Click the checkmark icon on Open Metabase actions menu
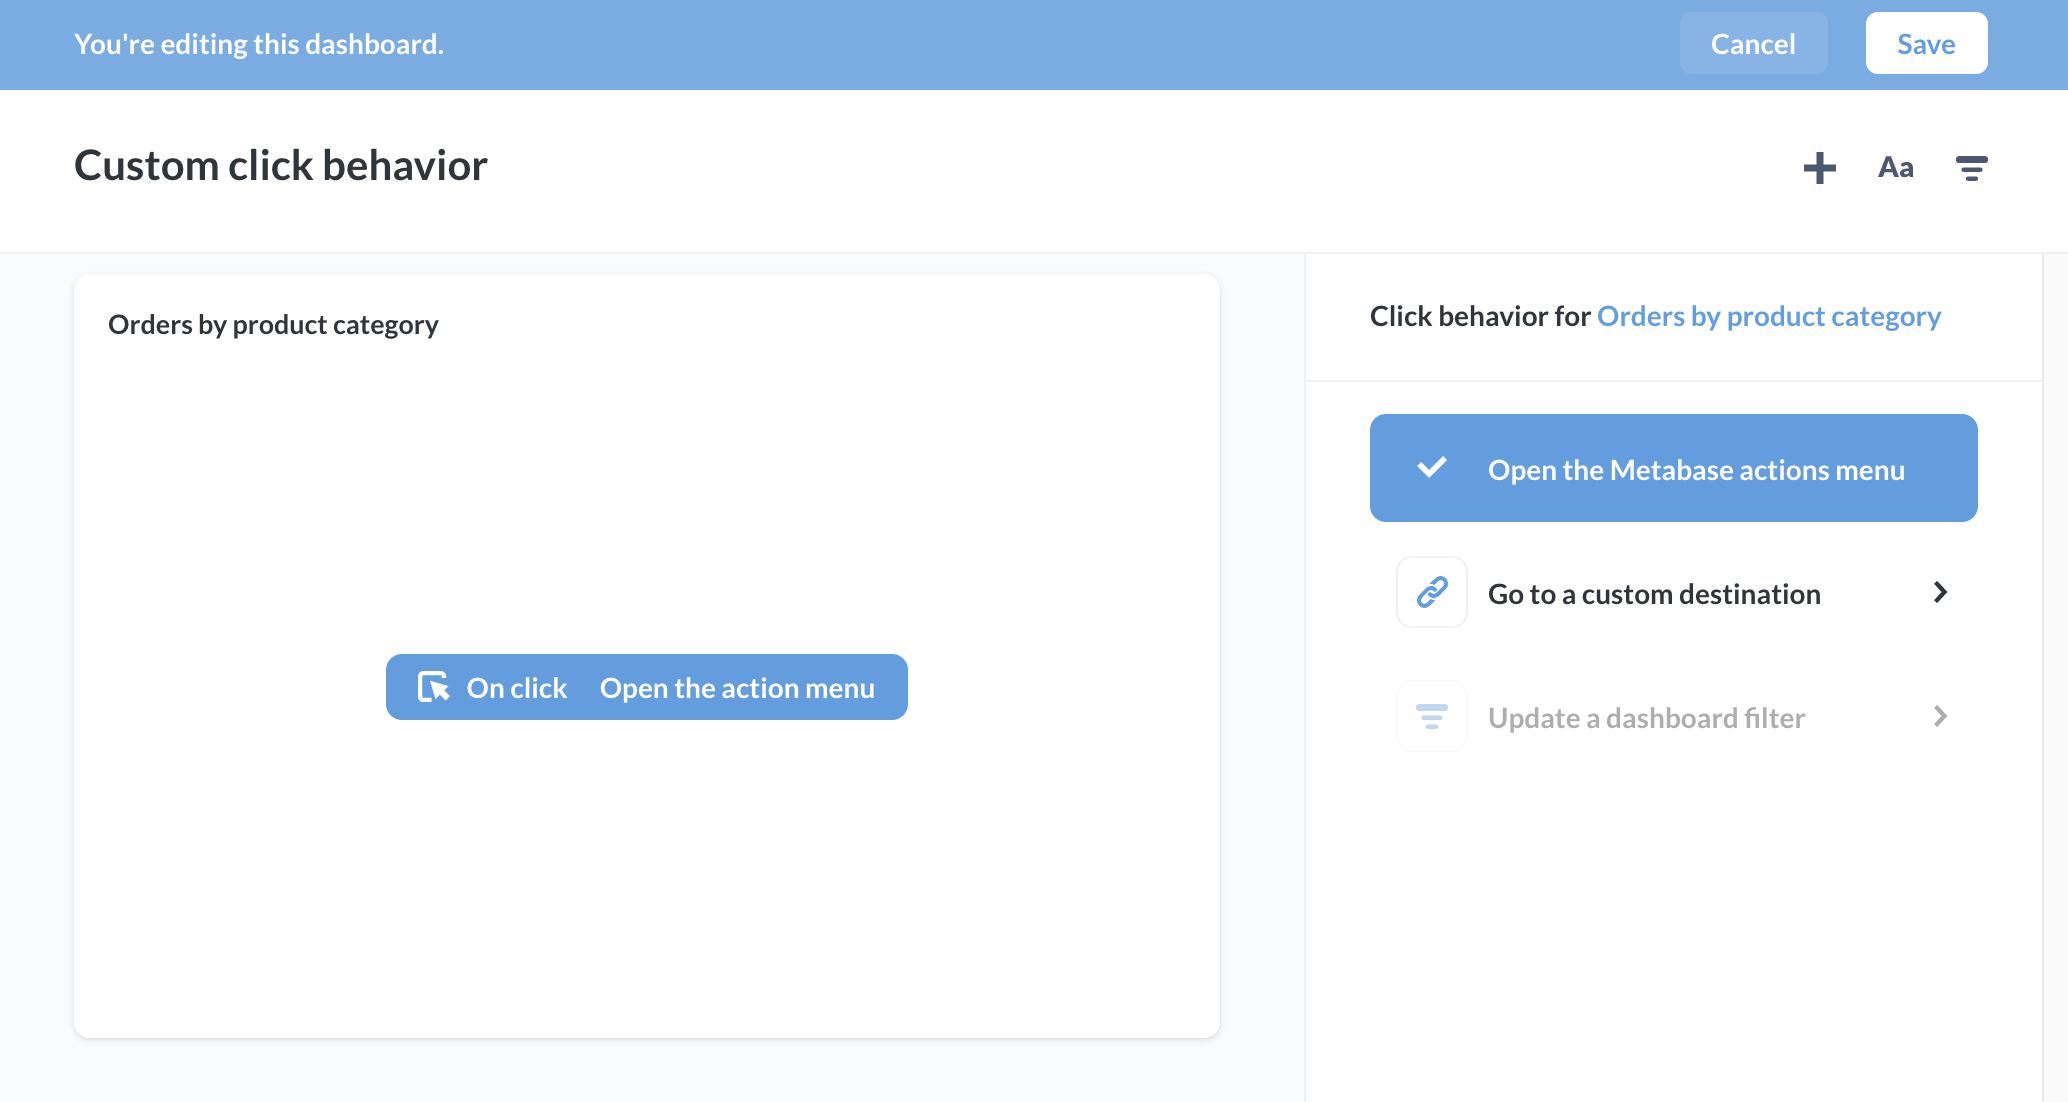This screenshot has height=1102, width=2068. point(1432,469)
